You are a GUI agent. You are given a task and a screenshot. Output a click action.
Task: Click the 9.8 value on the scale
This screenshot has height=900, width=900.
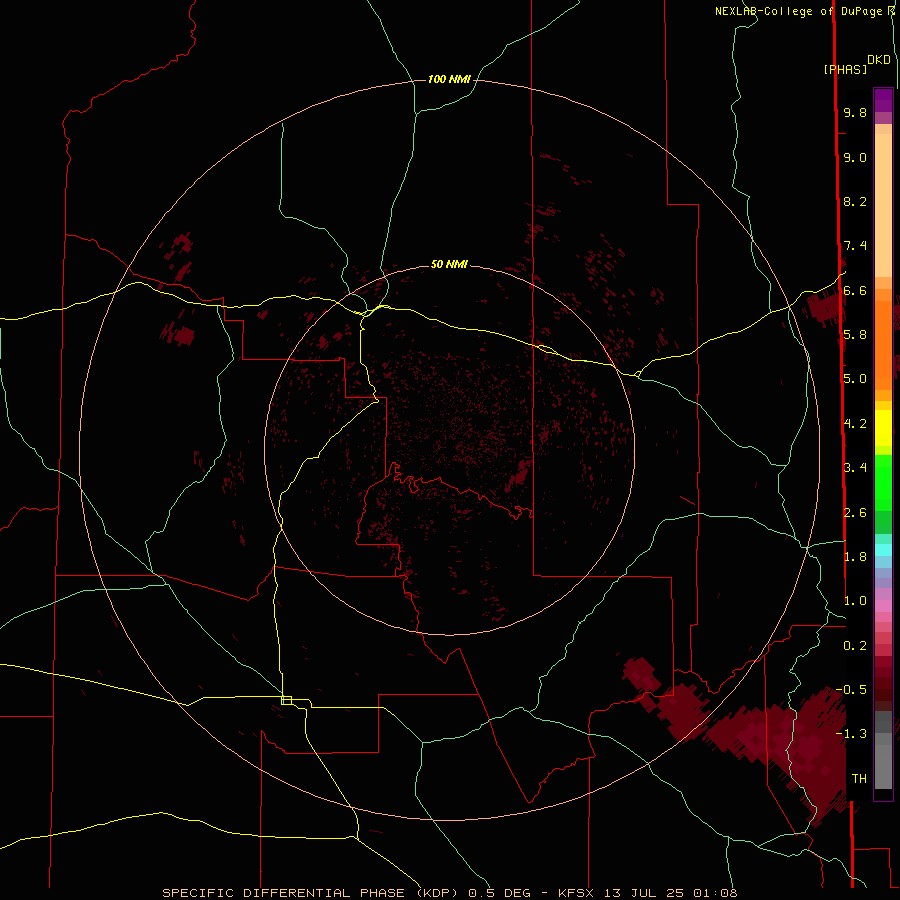pyautogui.click(x=855, y=112)
